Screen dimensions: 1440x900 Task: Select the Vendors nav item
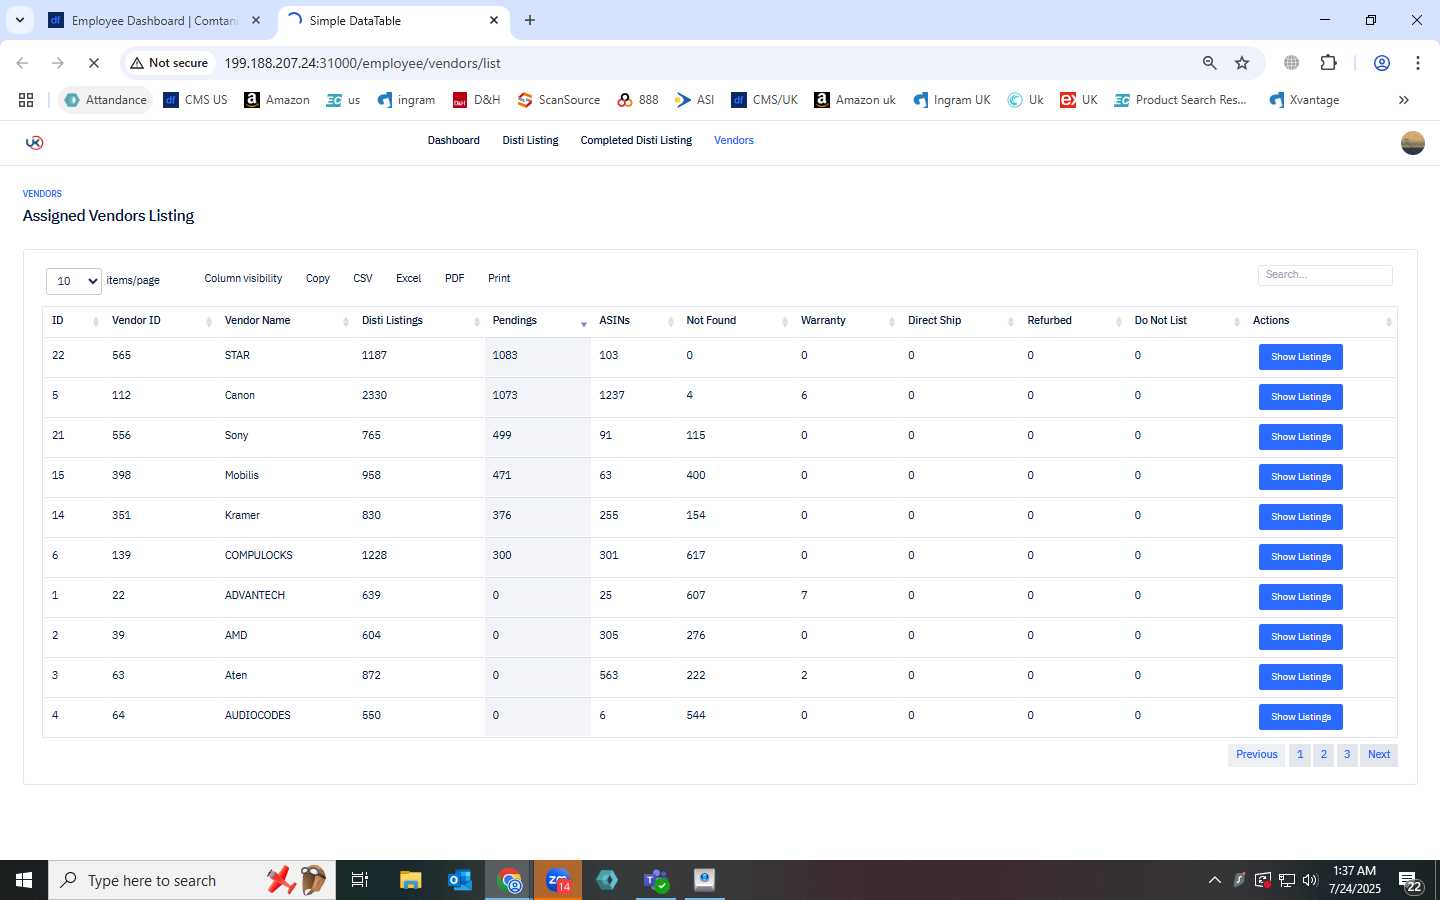tap(734, 141)
